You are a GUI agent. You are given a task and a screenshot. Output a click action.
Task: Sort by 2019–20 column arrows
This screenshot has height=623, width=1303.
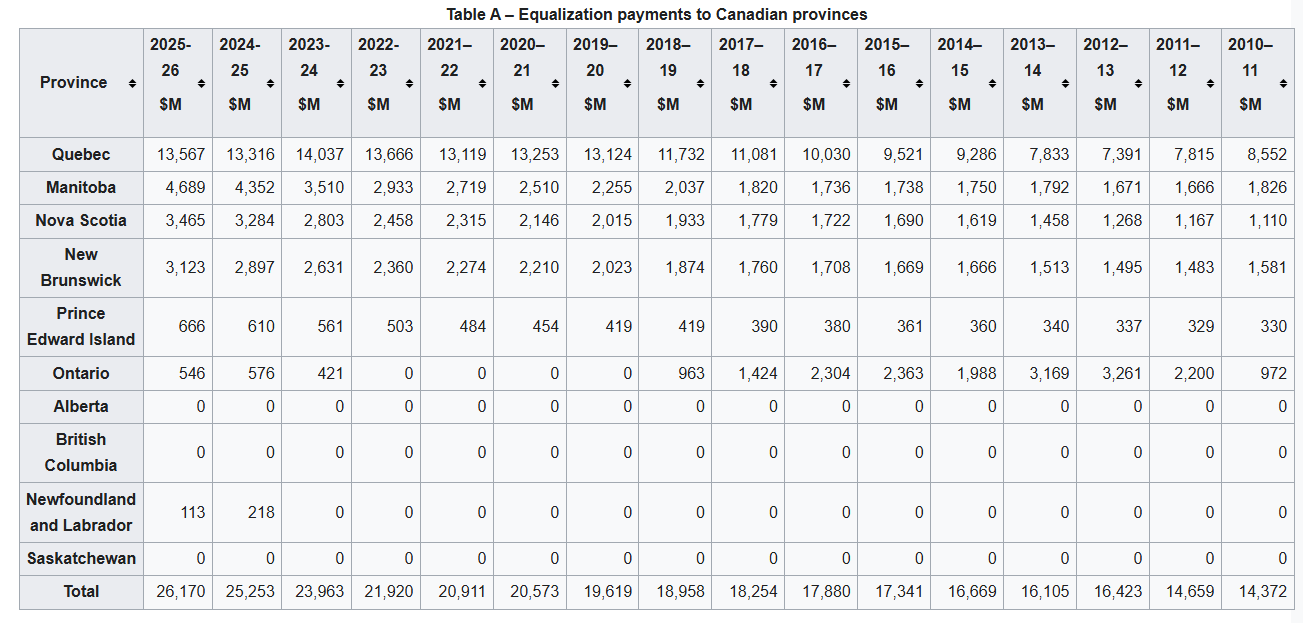click(627, 83)
